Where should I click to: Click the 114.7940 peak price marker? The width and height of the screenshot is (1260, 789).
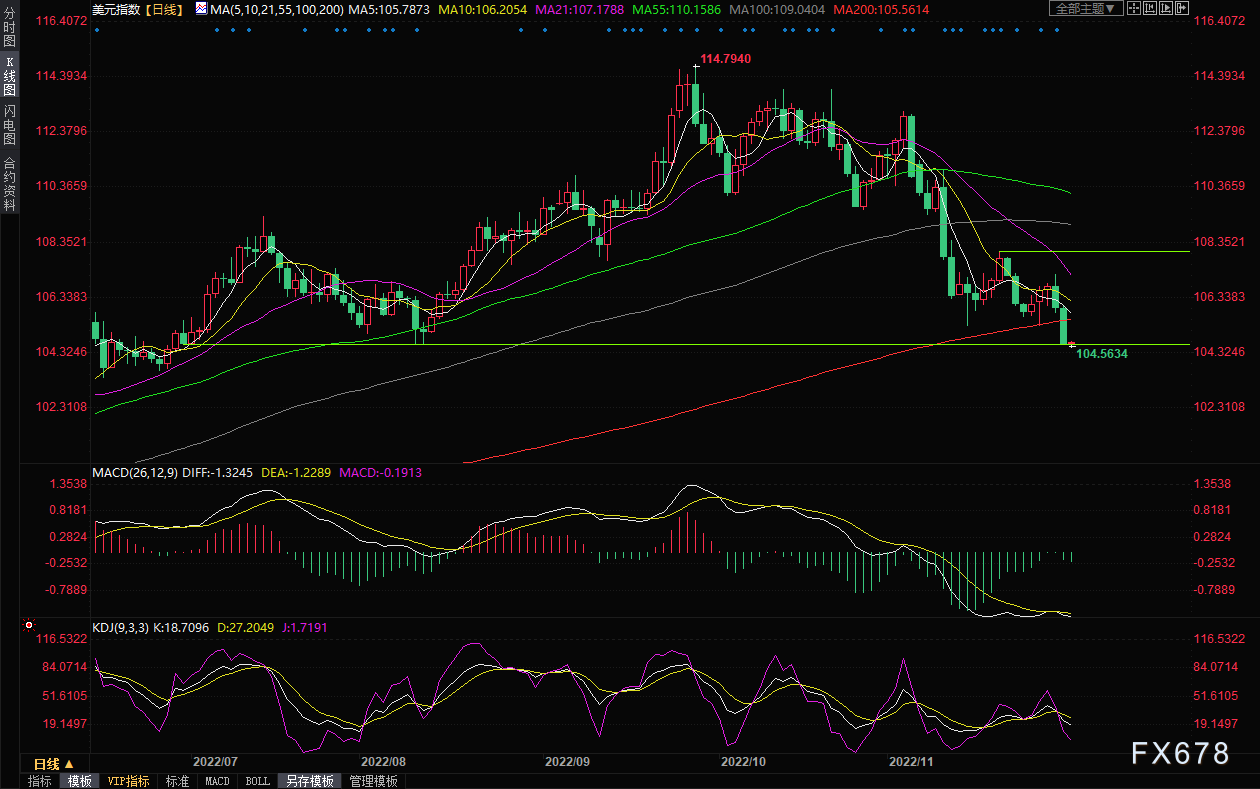725,59
